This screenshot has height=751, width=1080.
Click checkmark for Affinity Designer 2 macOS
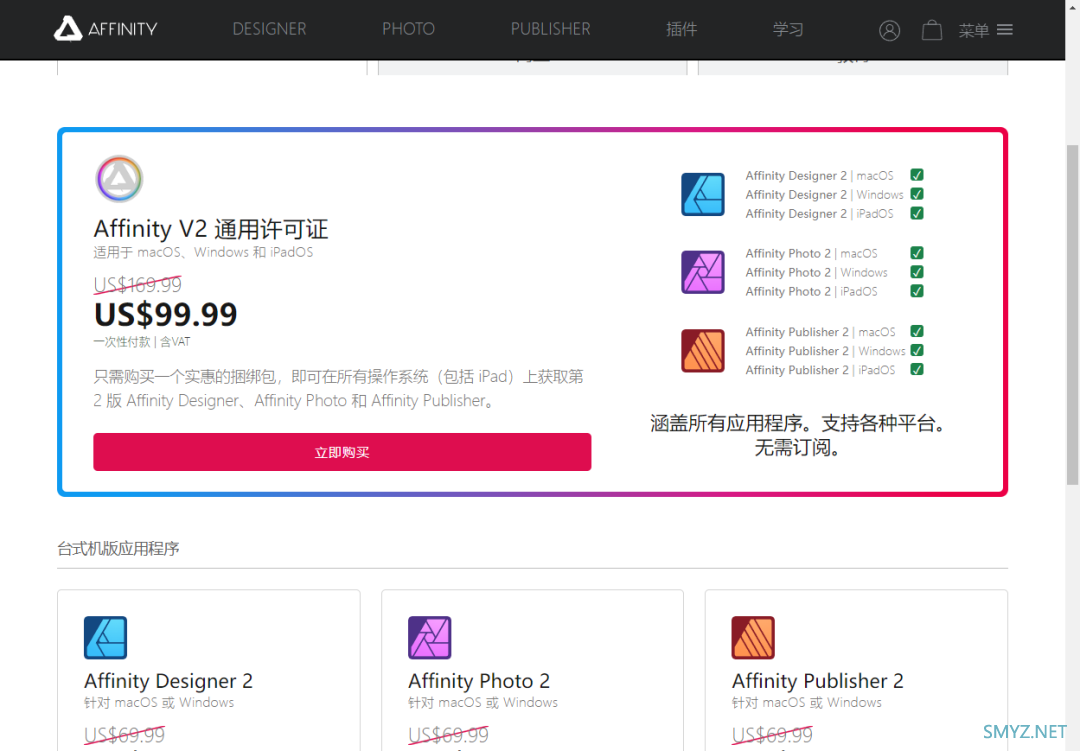pos(917,175)
